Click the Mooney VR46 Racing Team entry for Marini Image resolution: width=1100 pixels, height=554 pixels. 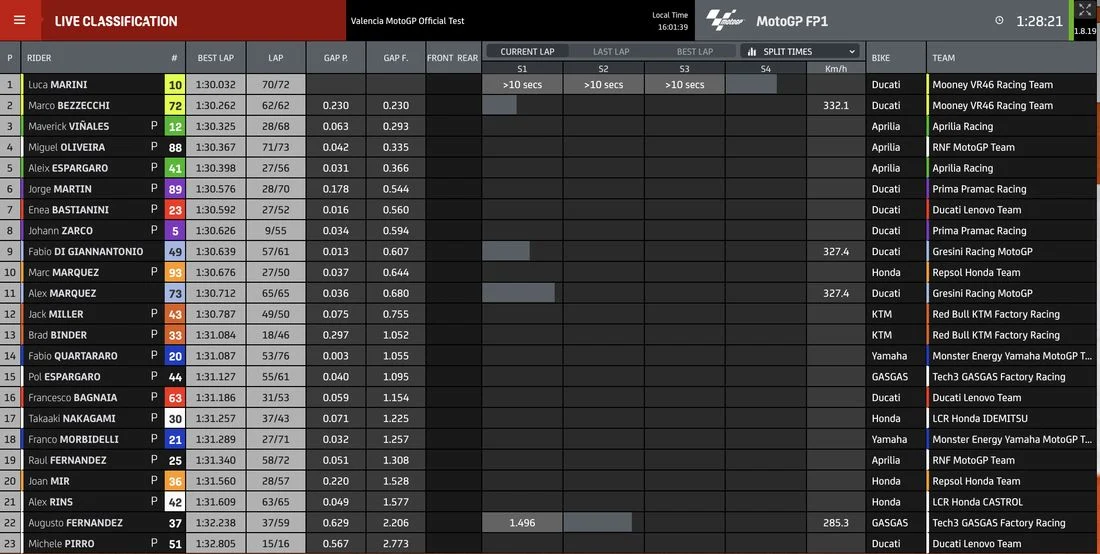(x=993, y=85)
